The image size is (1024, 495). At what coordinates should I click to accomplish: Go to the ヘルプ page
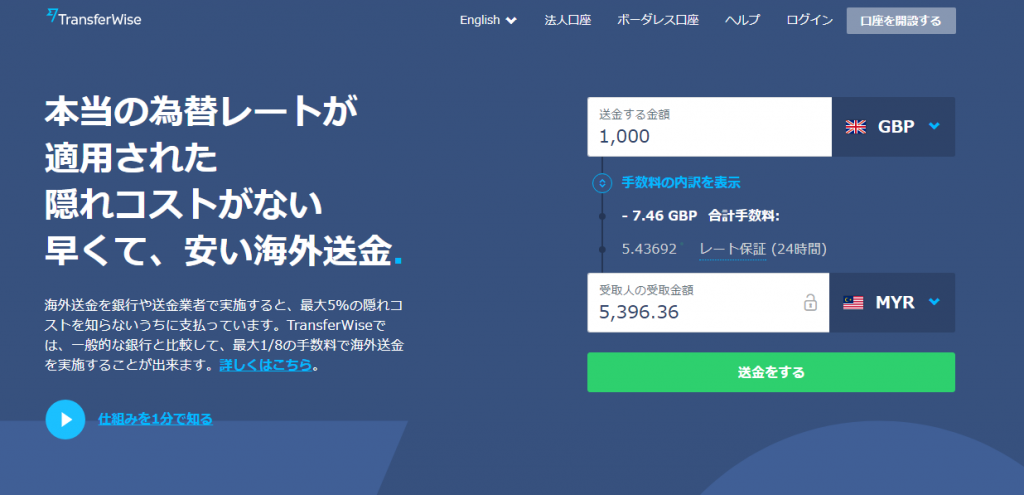click(742, 20)
